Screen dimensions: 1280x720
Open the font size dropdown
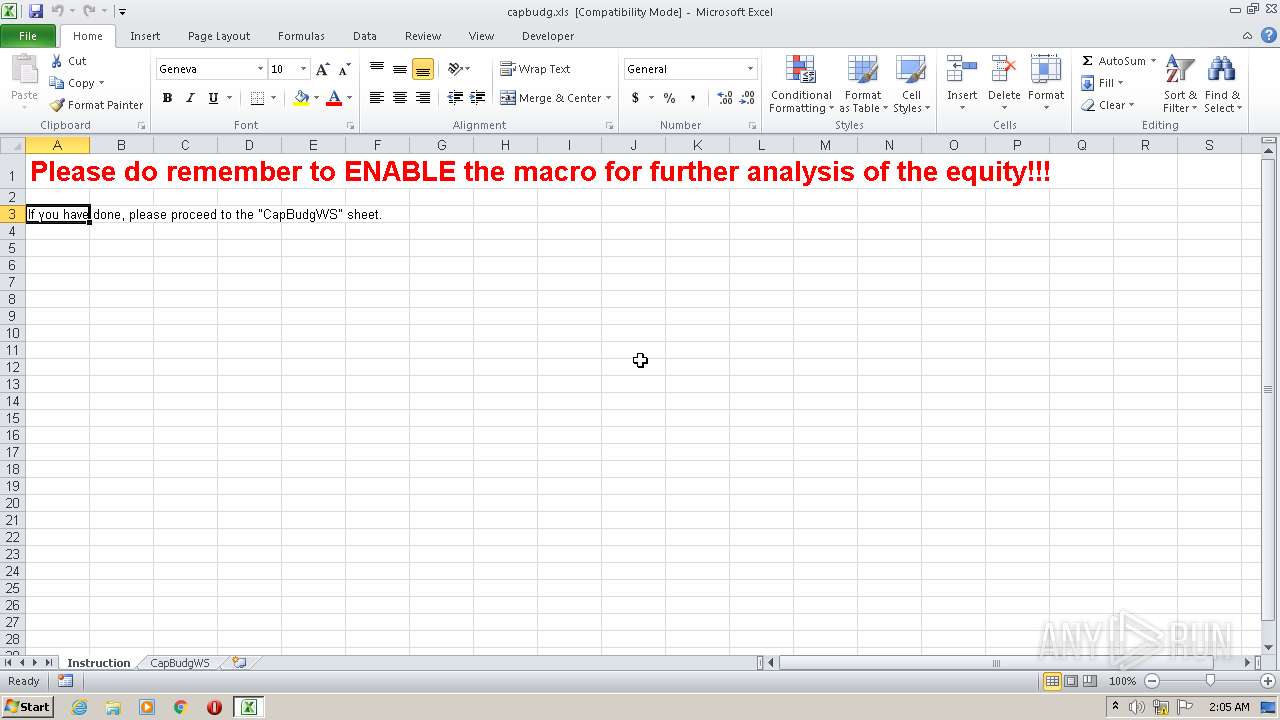click(303, 69)
